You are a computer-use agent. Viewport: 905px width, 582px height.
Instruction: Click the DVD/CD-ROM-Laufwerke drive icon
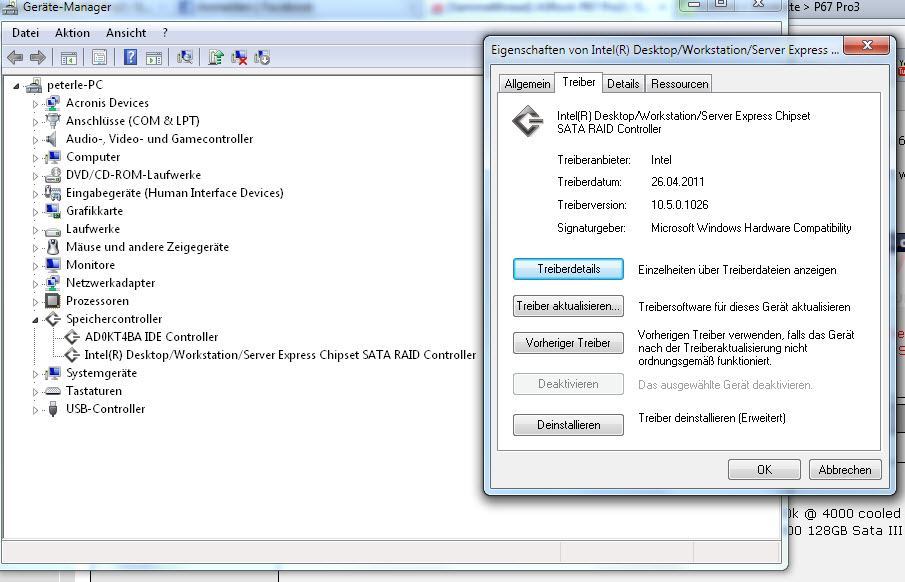(x=53, y=175)
